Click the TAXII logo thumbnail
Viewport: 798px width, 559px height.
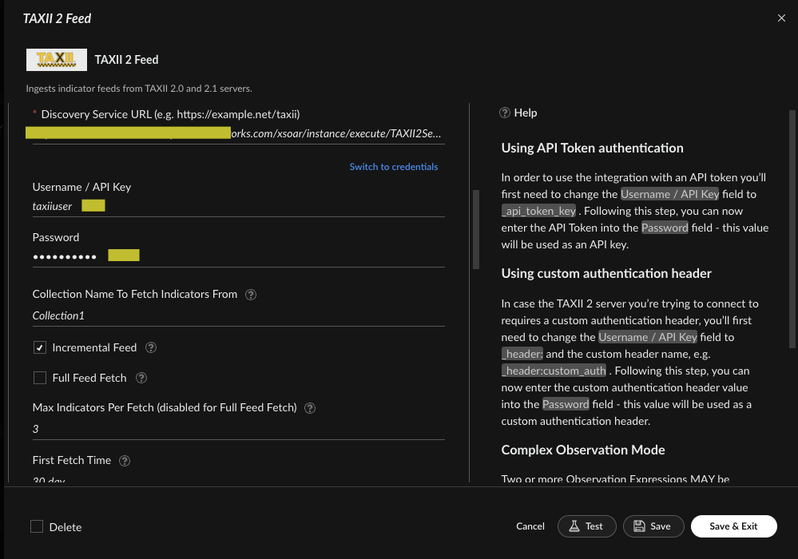pyautogui.click(x=56, y=60)
